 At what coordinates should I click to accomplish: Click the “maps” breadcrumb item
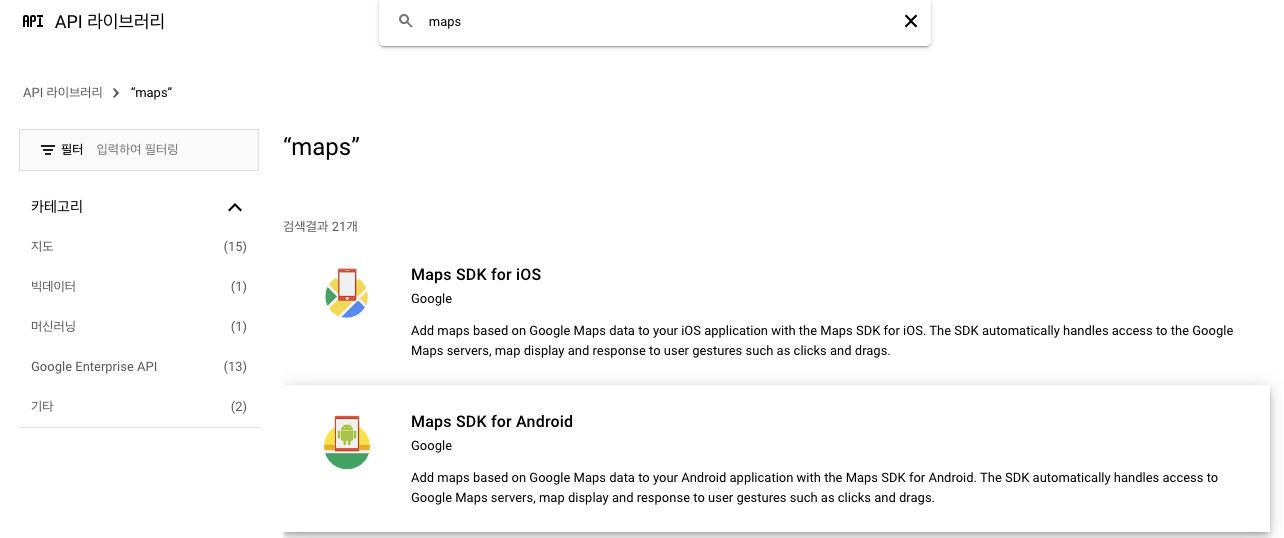click(153, 92)
